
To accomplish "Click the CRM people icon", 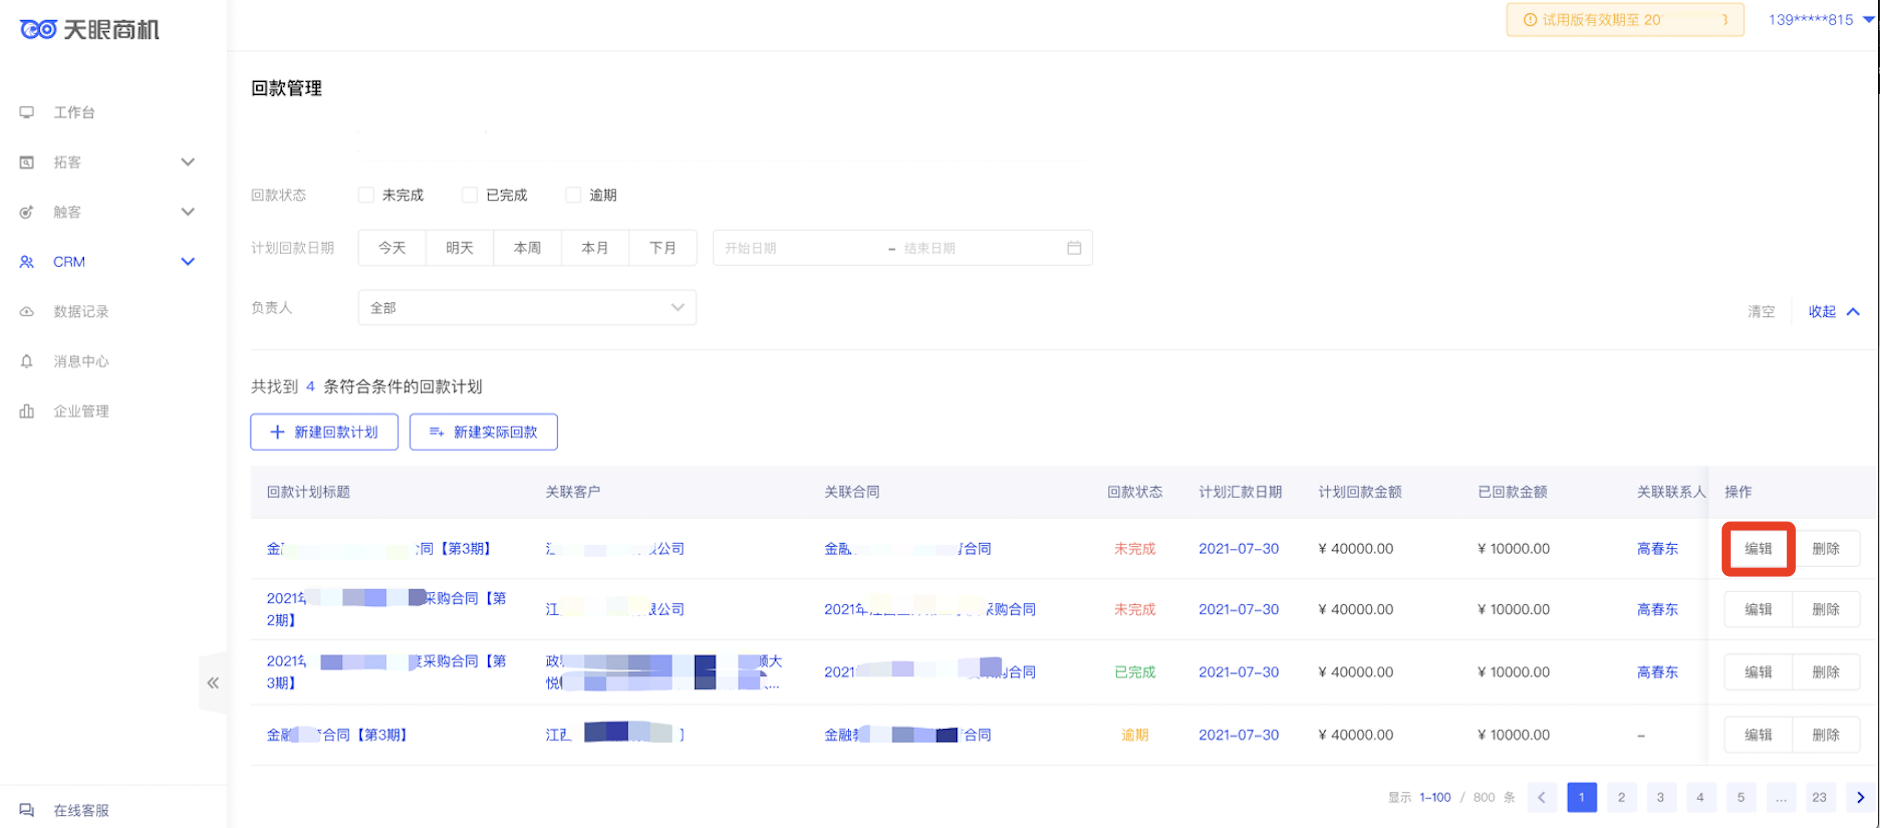I will [27, 262].
